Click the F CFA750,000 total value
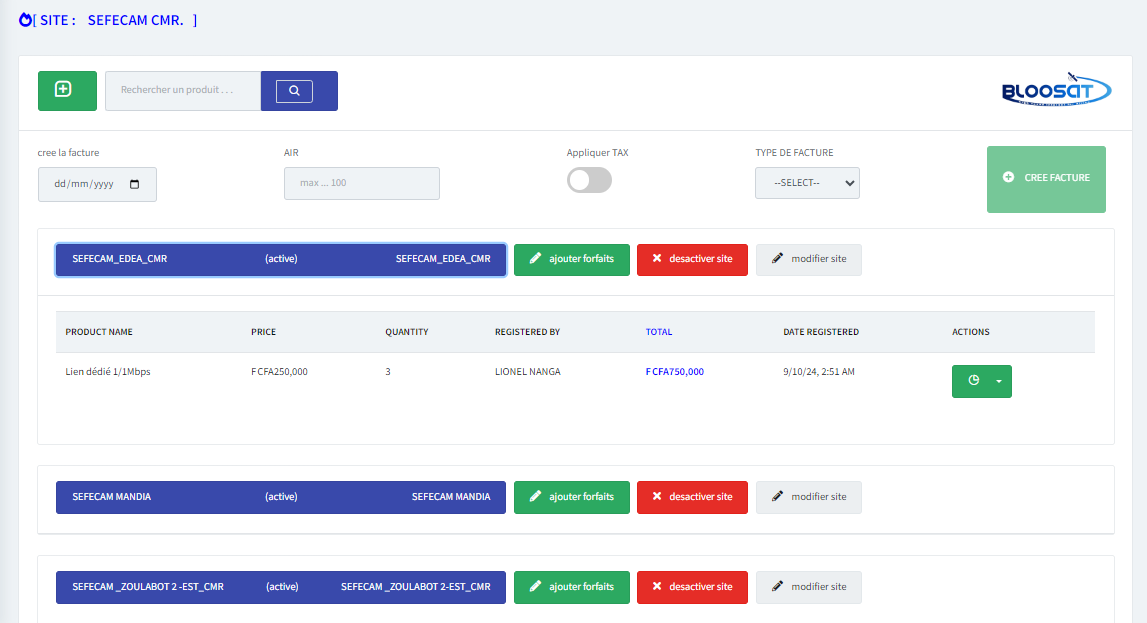The image size is (1147, 623). (x=674, y=371)
